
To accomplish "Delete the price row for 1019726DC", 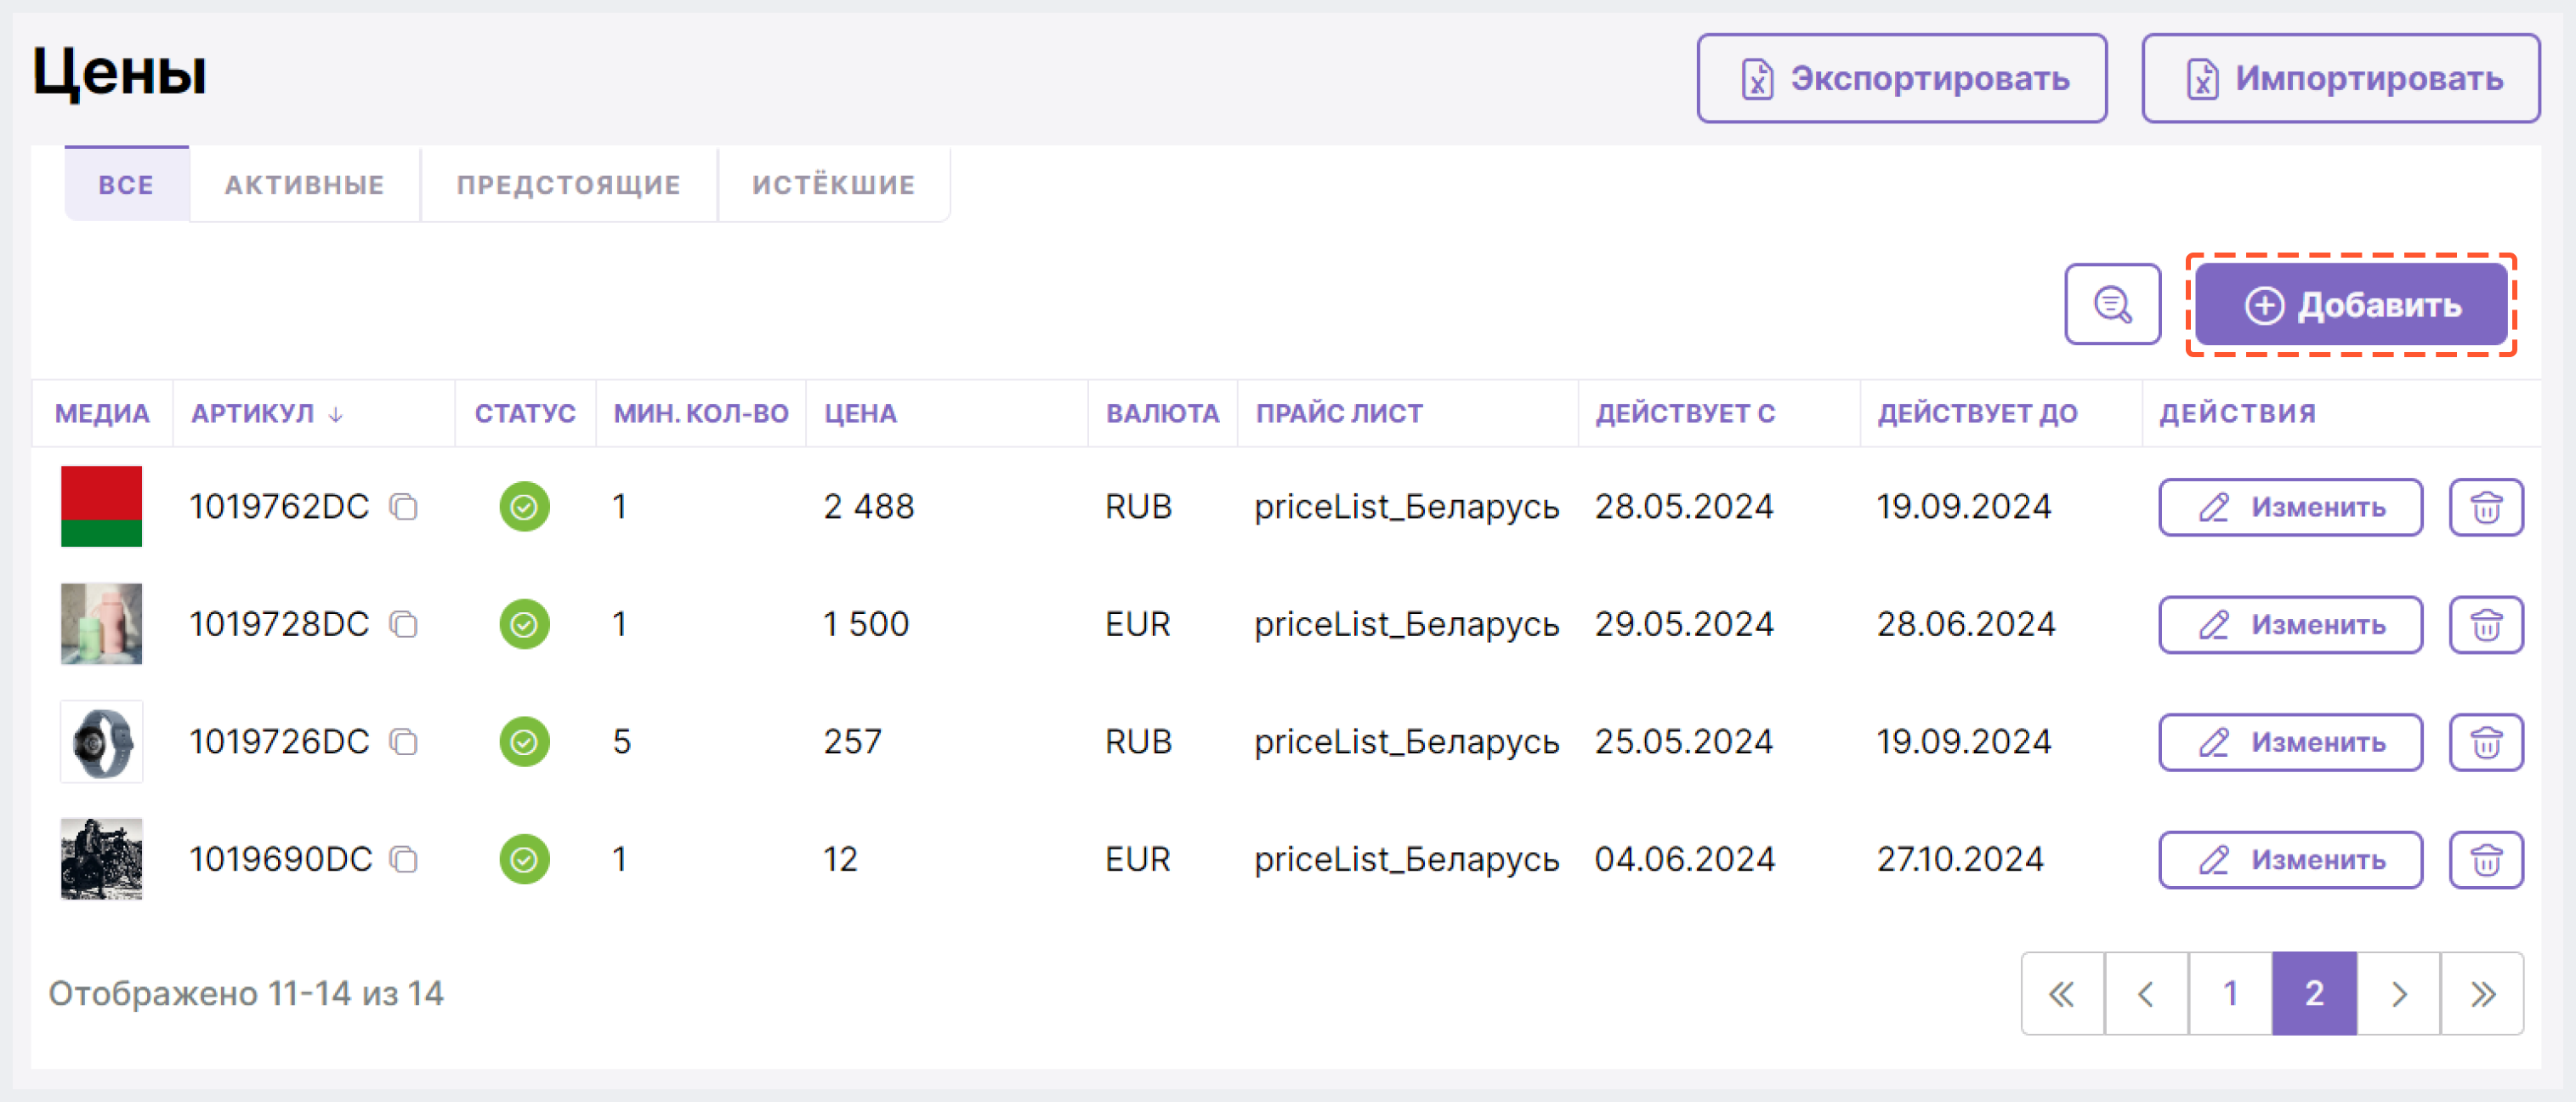I will click(x=2486, y=742).
